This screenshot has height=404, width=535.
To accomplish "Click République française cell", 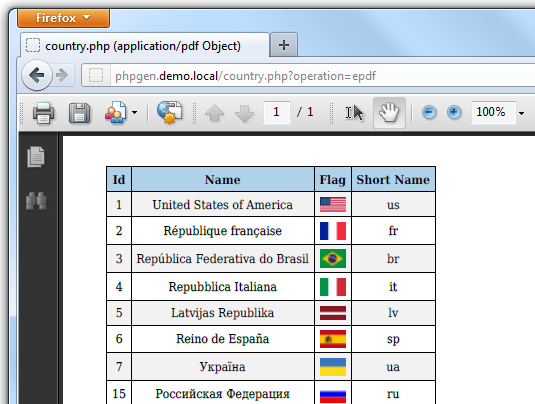I will [222, 231].
